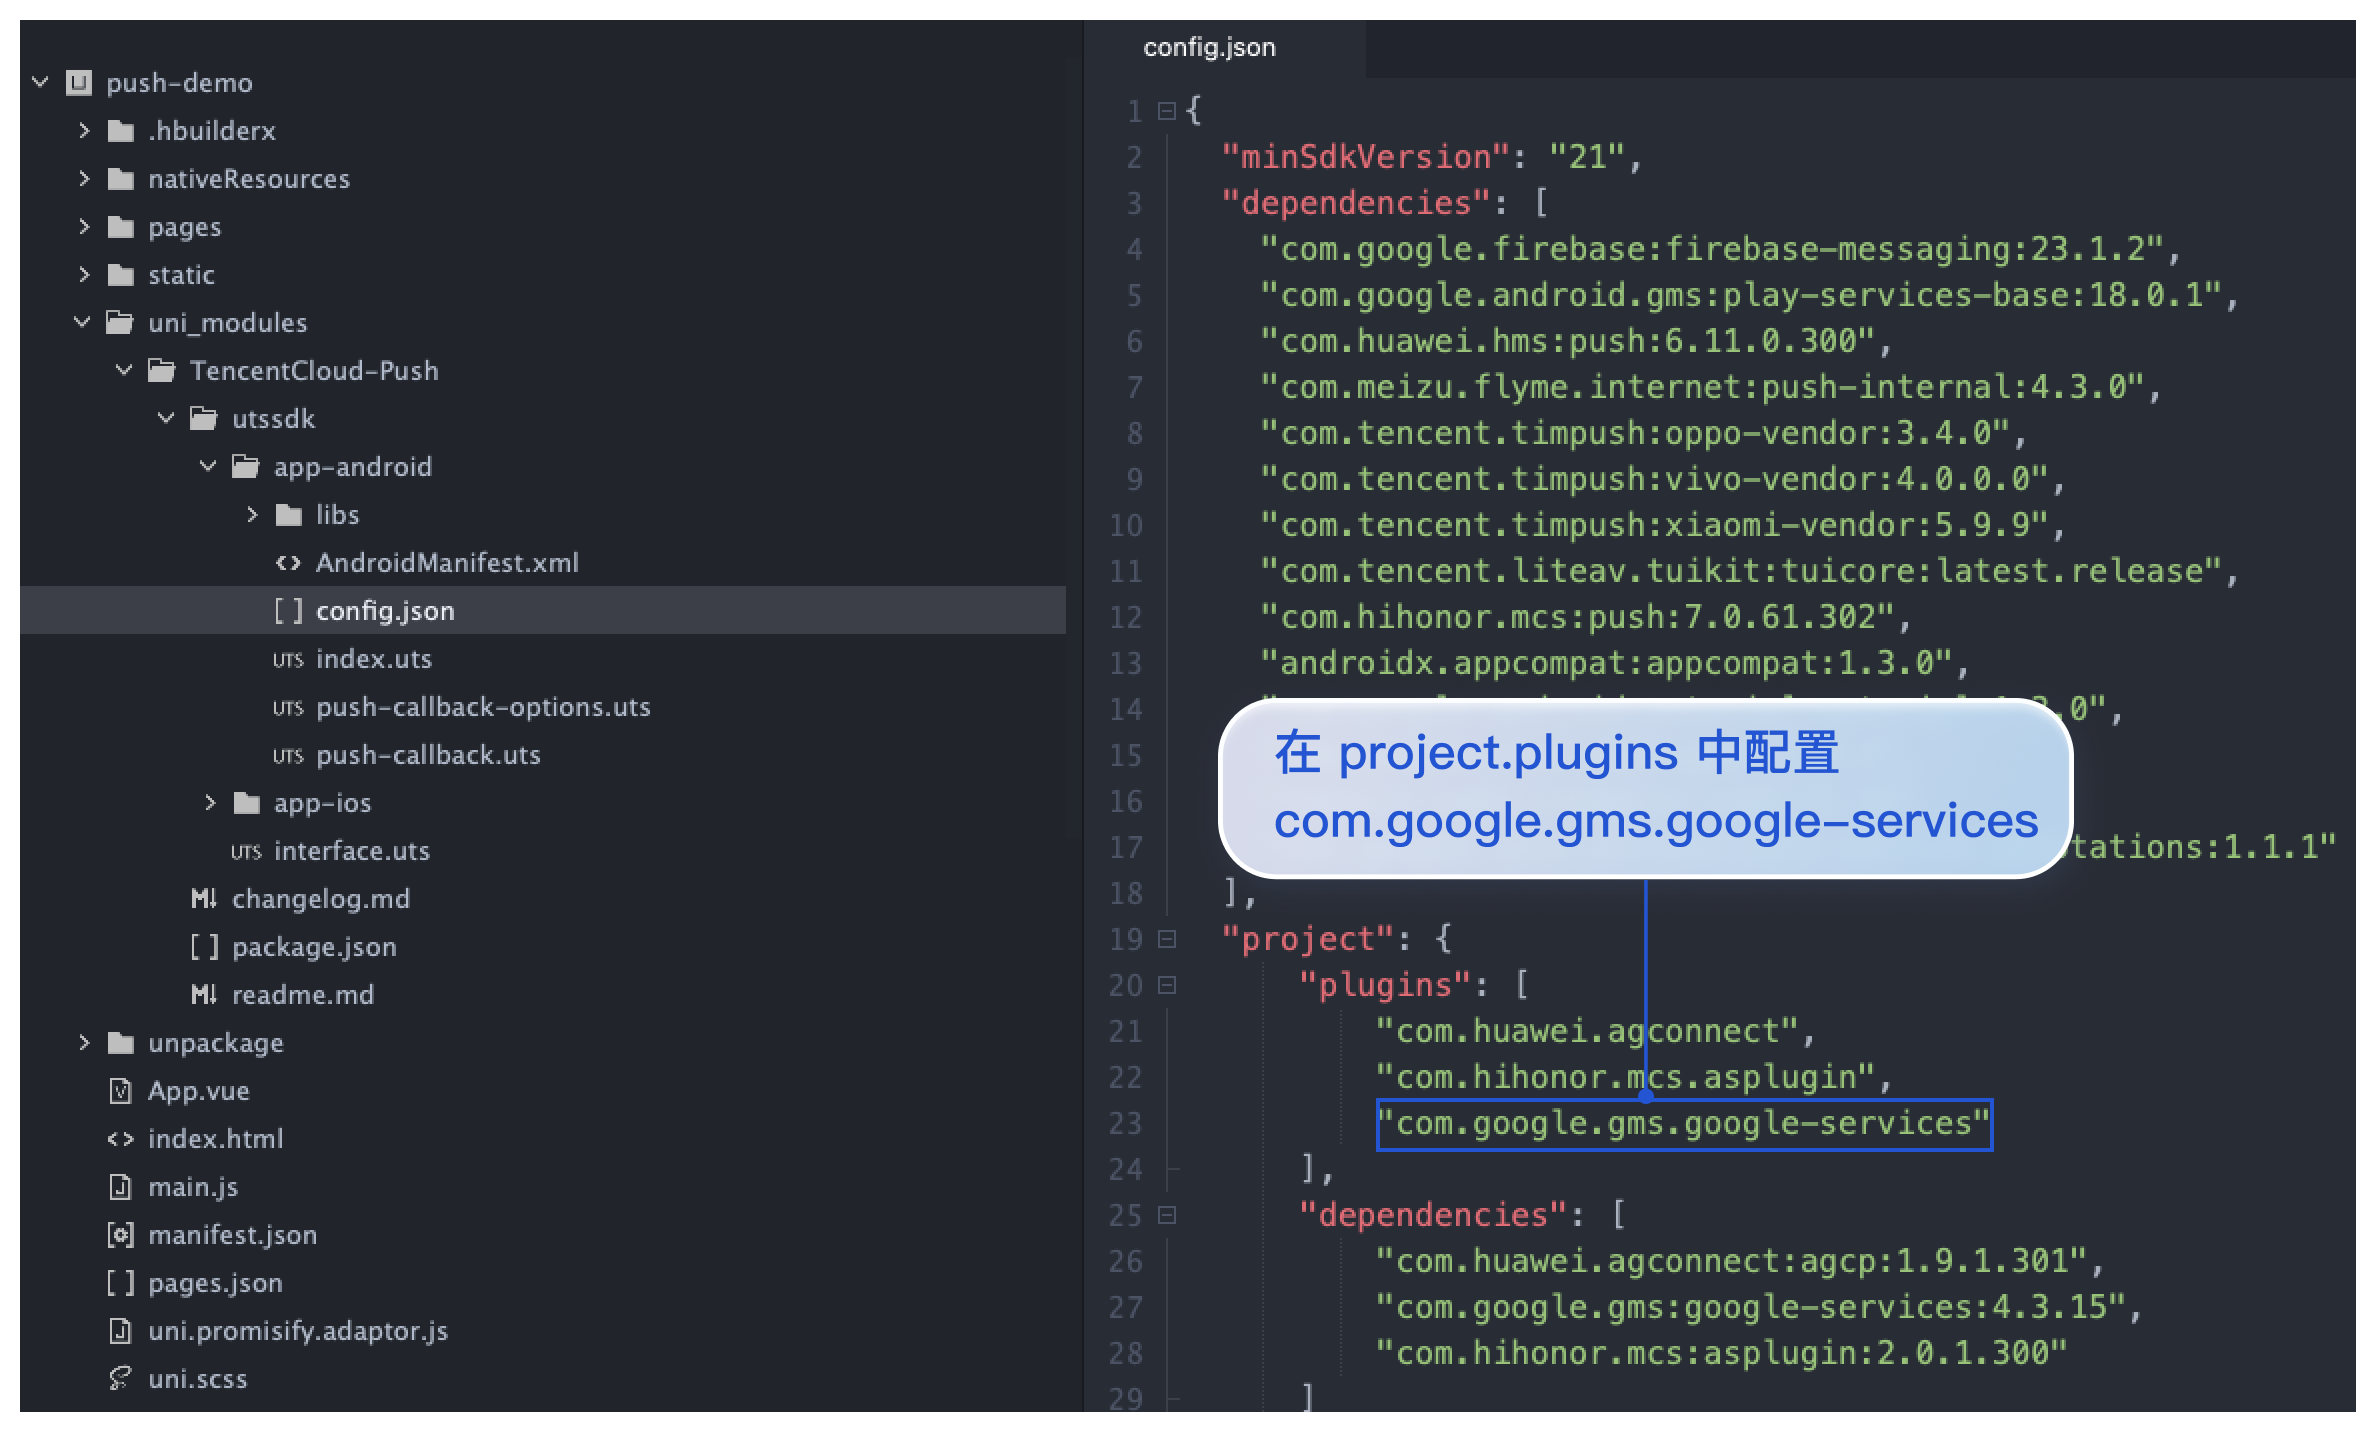Click the index.uts UTS file icon
The image size is (2376, 1432).
pos(288,660)
